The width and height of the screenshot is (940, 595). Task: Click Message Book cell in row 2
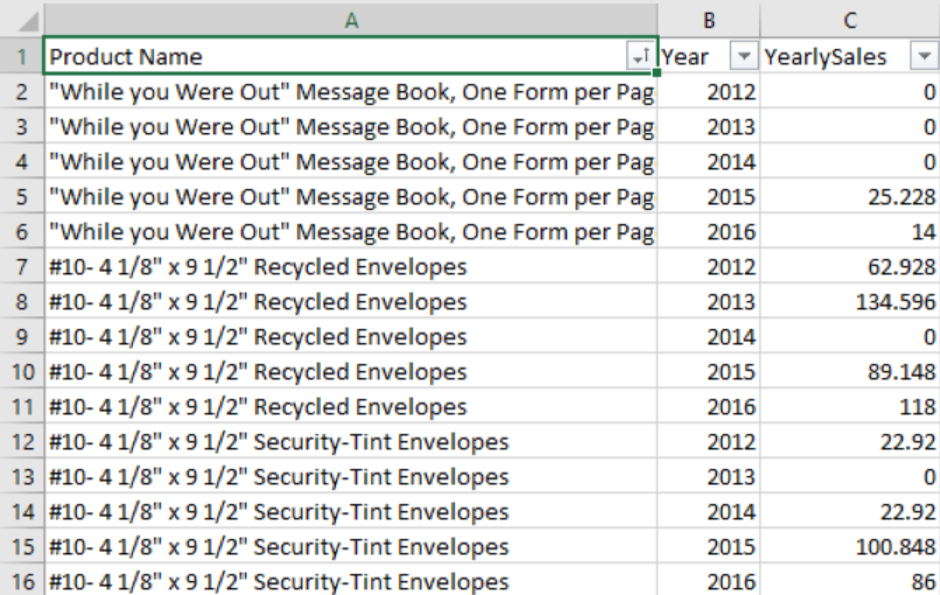click(x=350, y=92)
